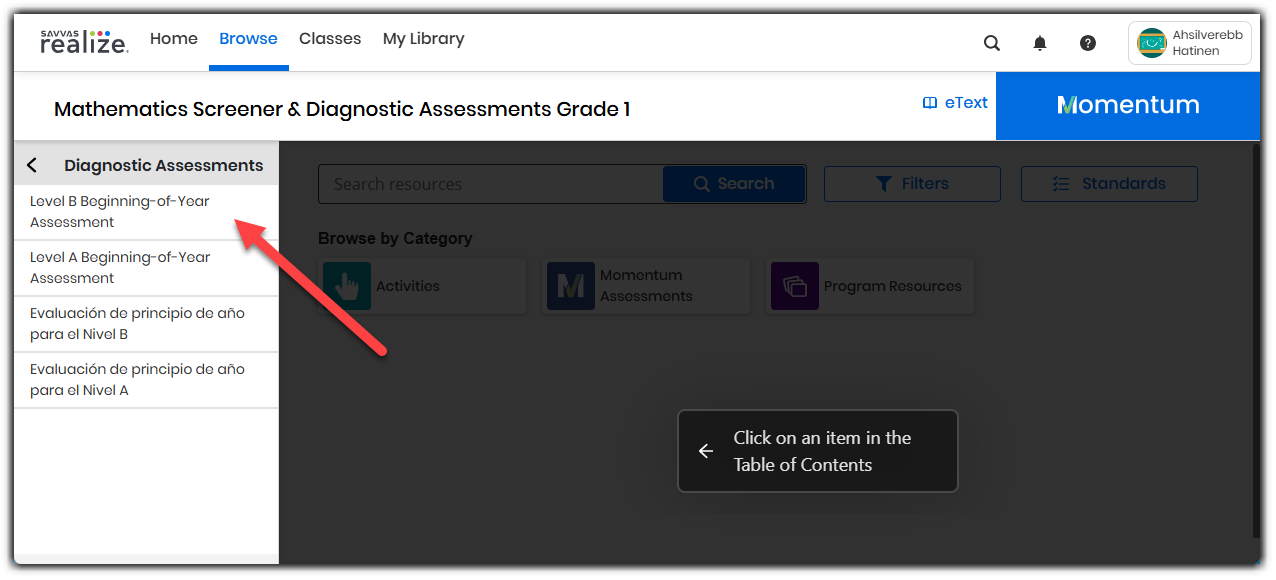Click the back arrow in the tooltip bubble
This screenshot has width=1276, height=580.
(704, 451)
